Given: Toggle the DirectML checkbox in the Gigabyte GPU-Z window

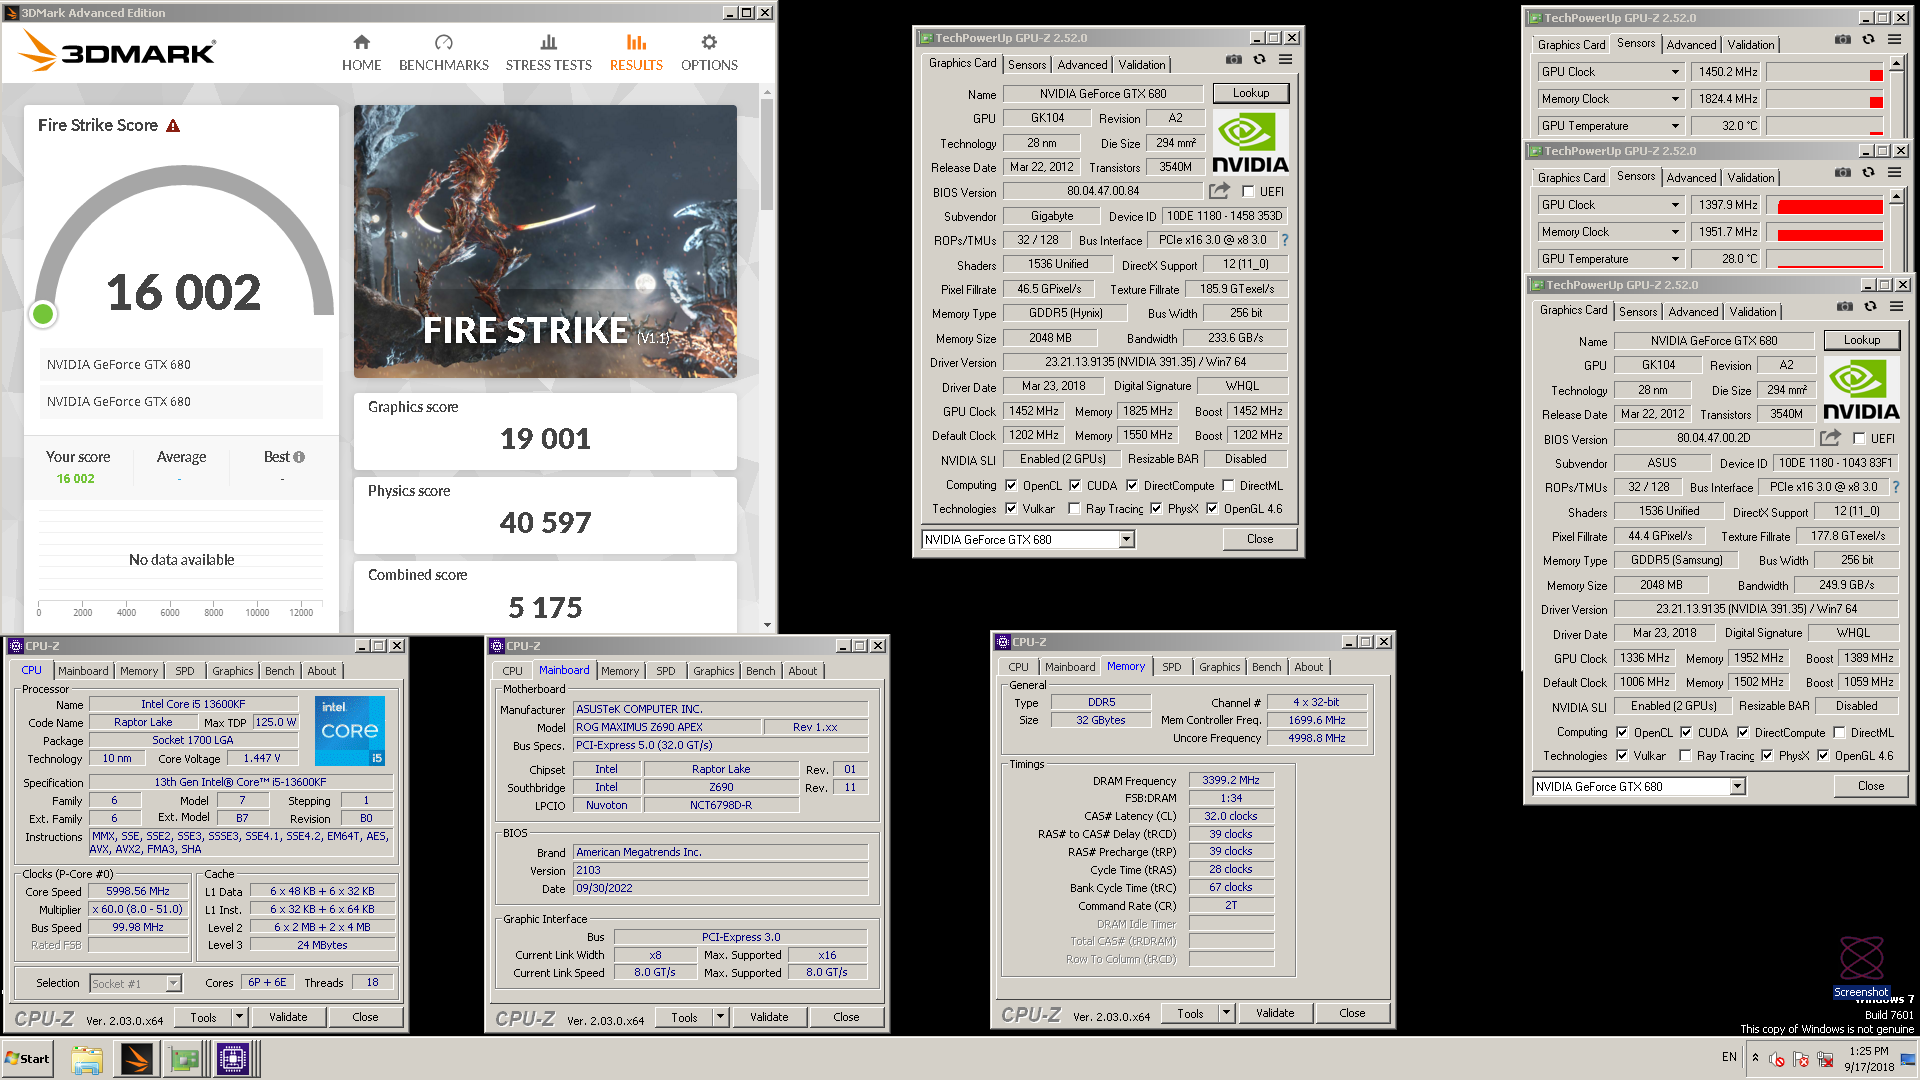Looking at the screenshot, I should (x=1228, y=485).
